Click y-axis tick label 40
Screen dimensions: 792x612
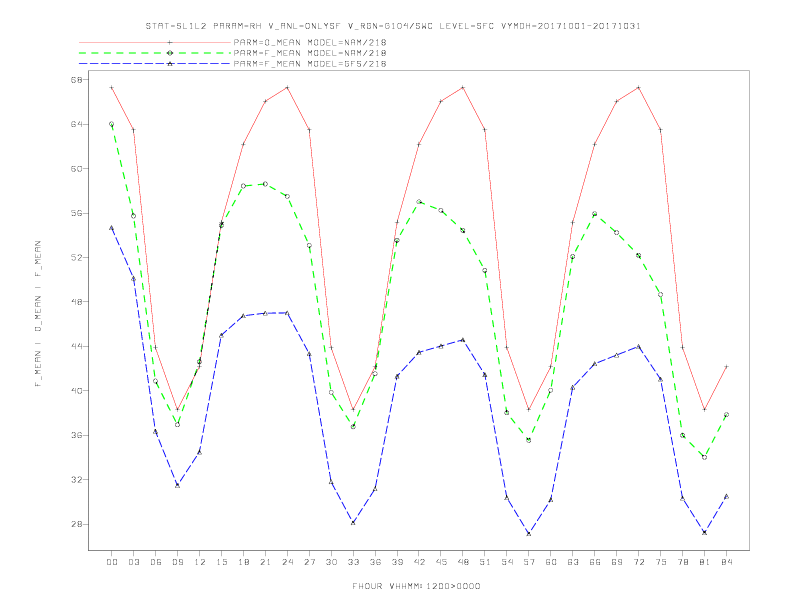(77, 391)
